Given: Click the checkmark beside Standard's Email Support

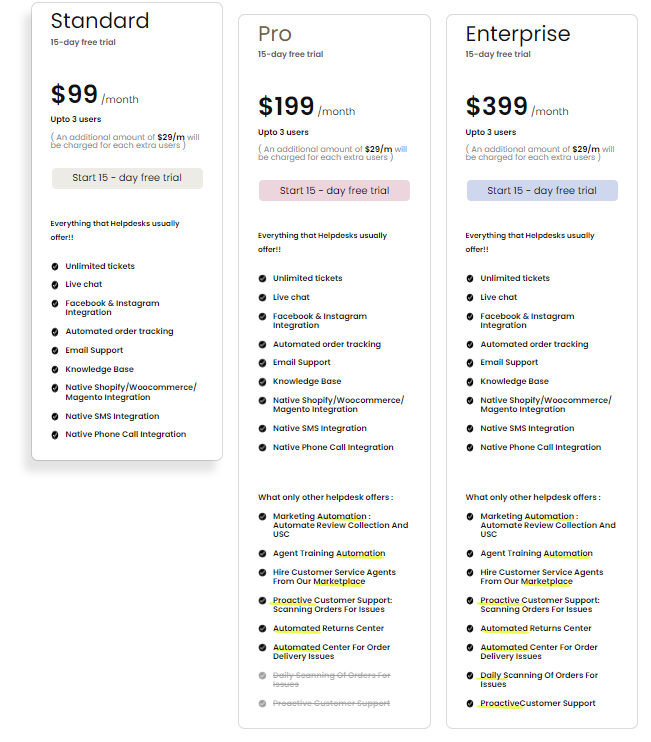Looking at the screenshot, I should click(x=55, y=351).
